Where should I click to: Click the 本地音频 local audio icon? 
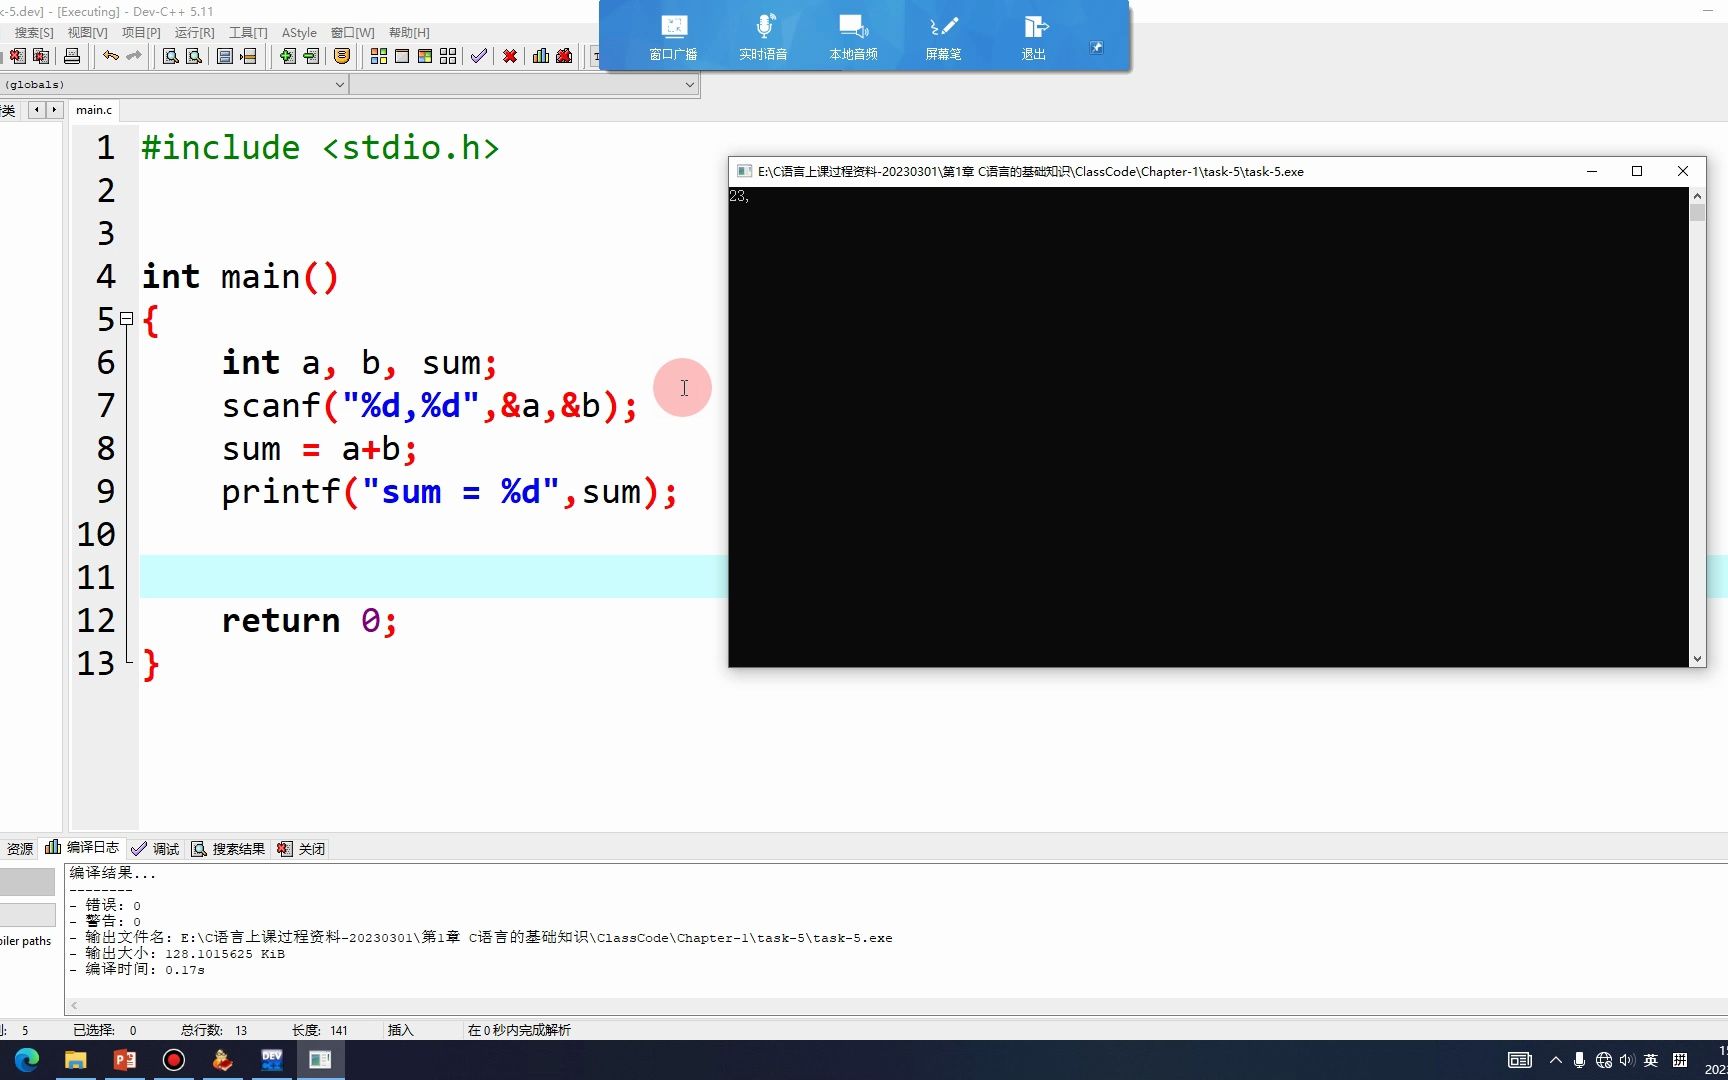point(854,37)
